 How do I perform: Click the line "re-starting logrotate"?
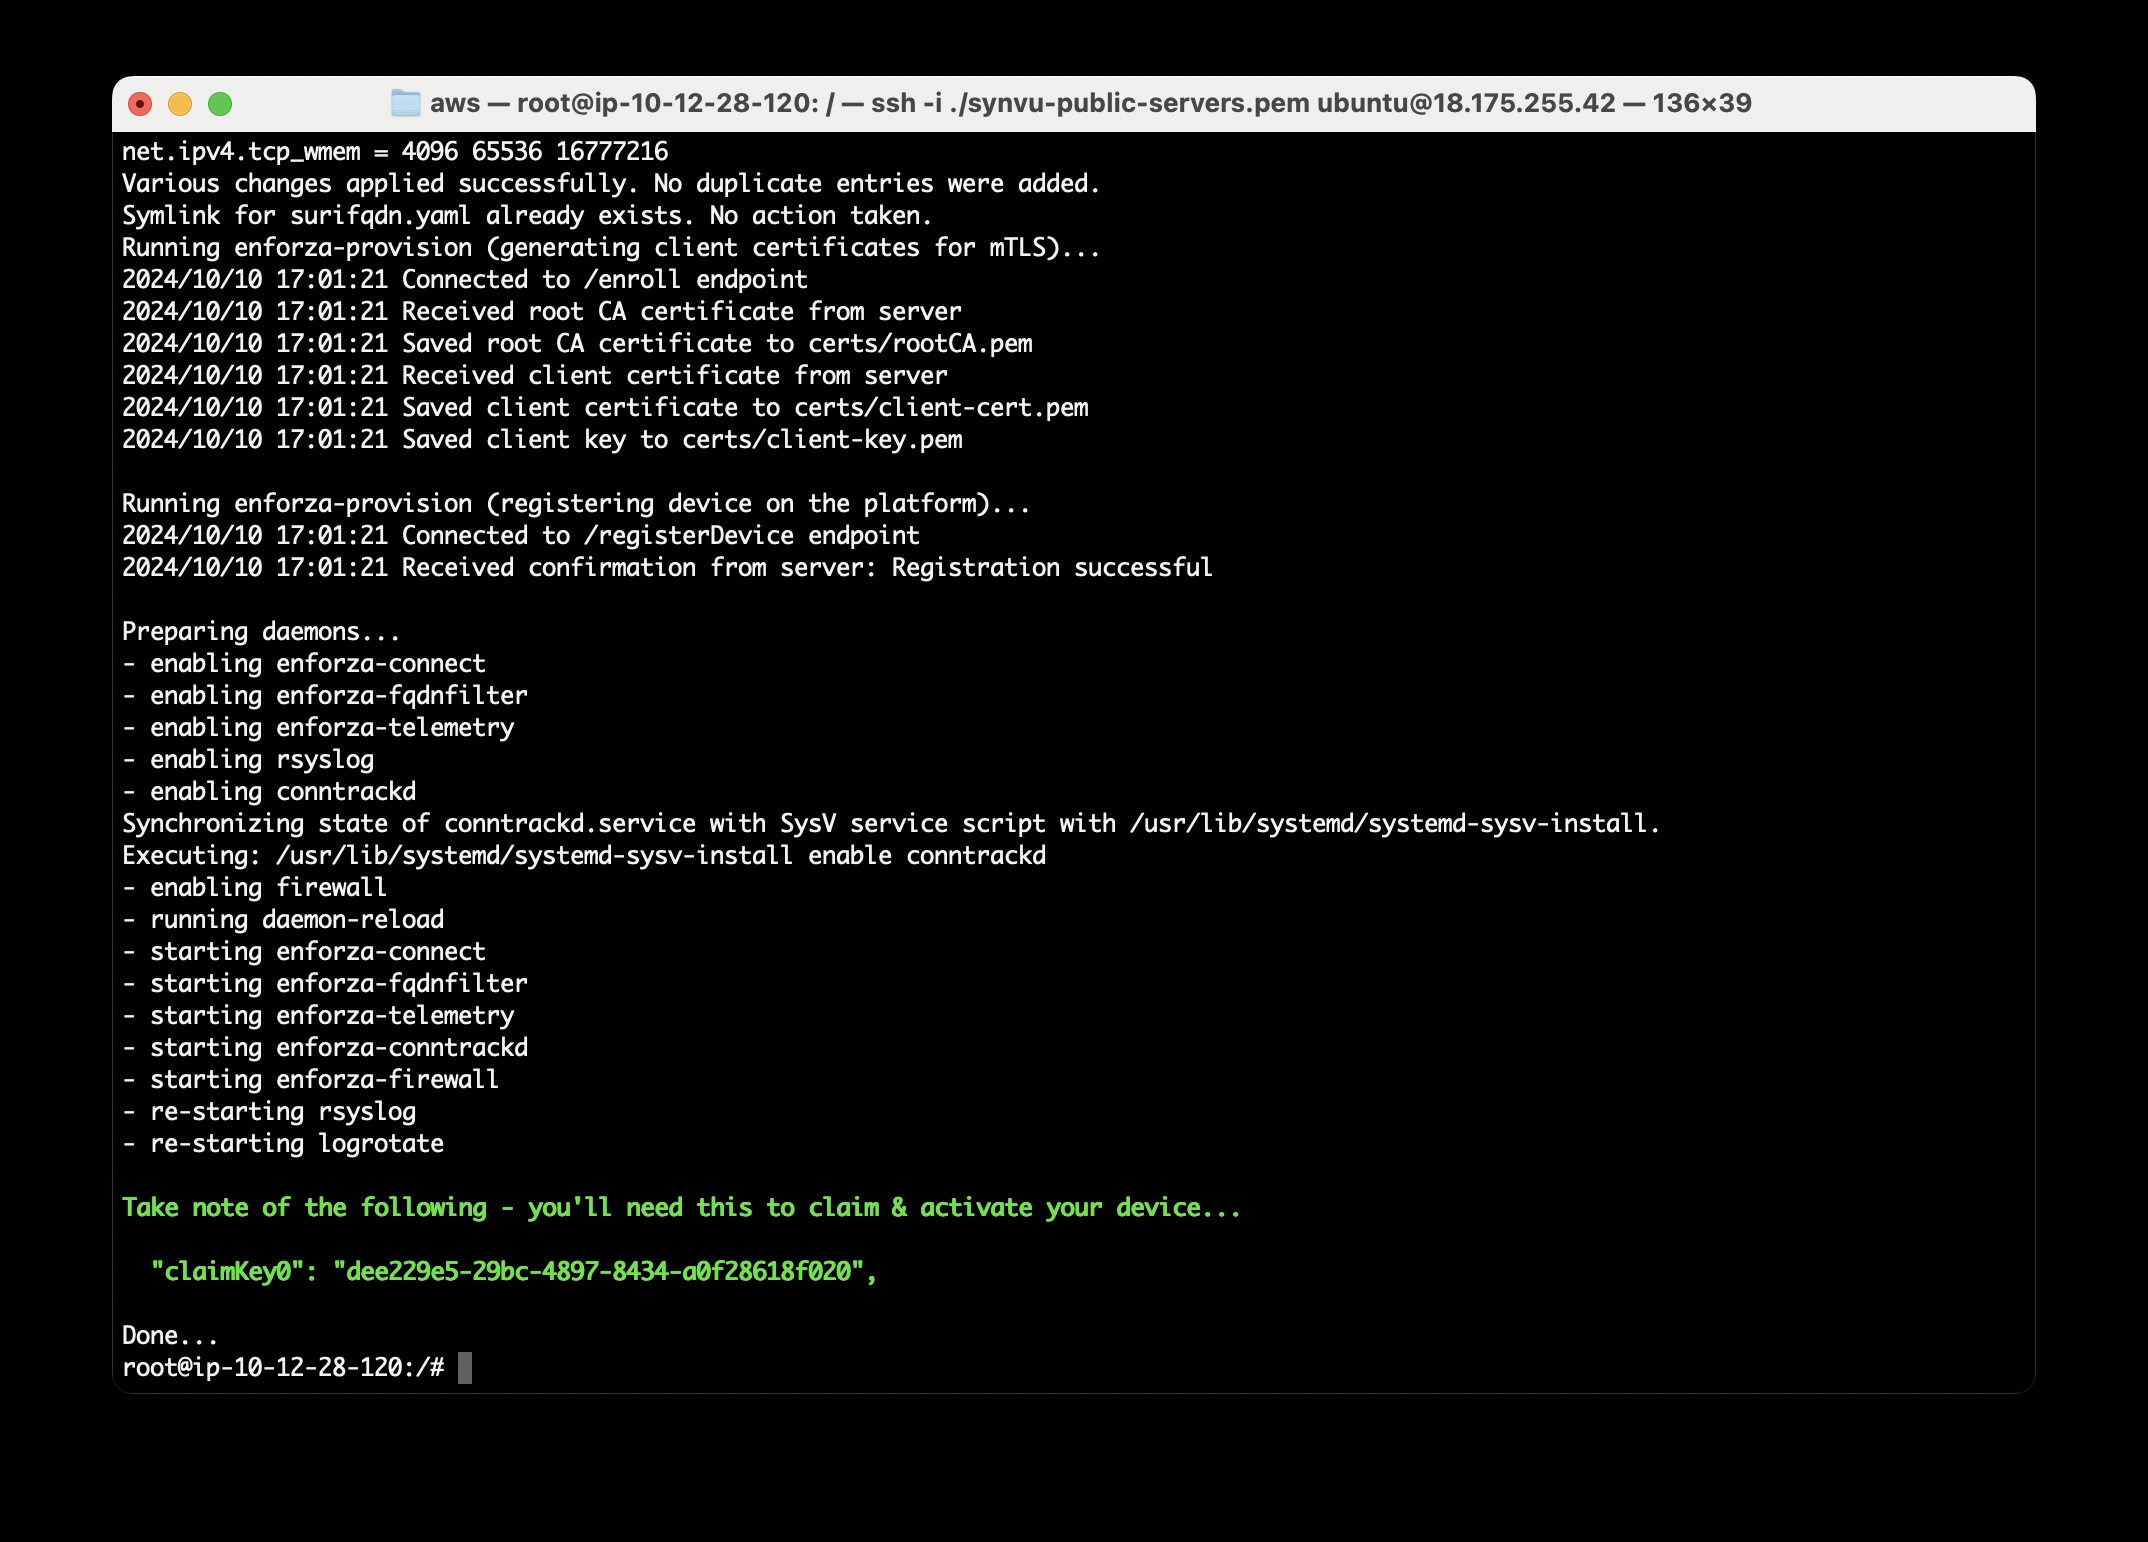(283, 1144)
